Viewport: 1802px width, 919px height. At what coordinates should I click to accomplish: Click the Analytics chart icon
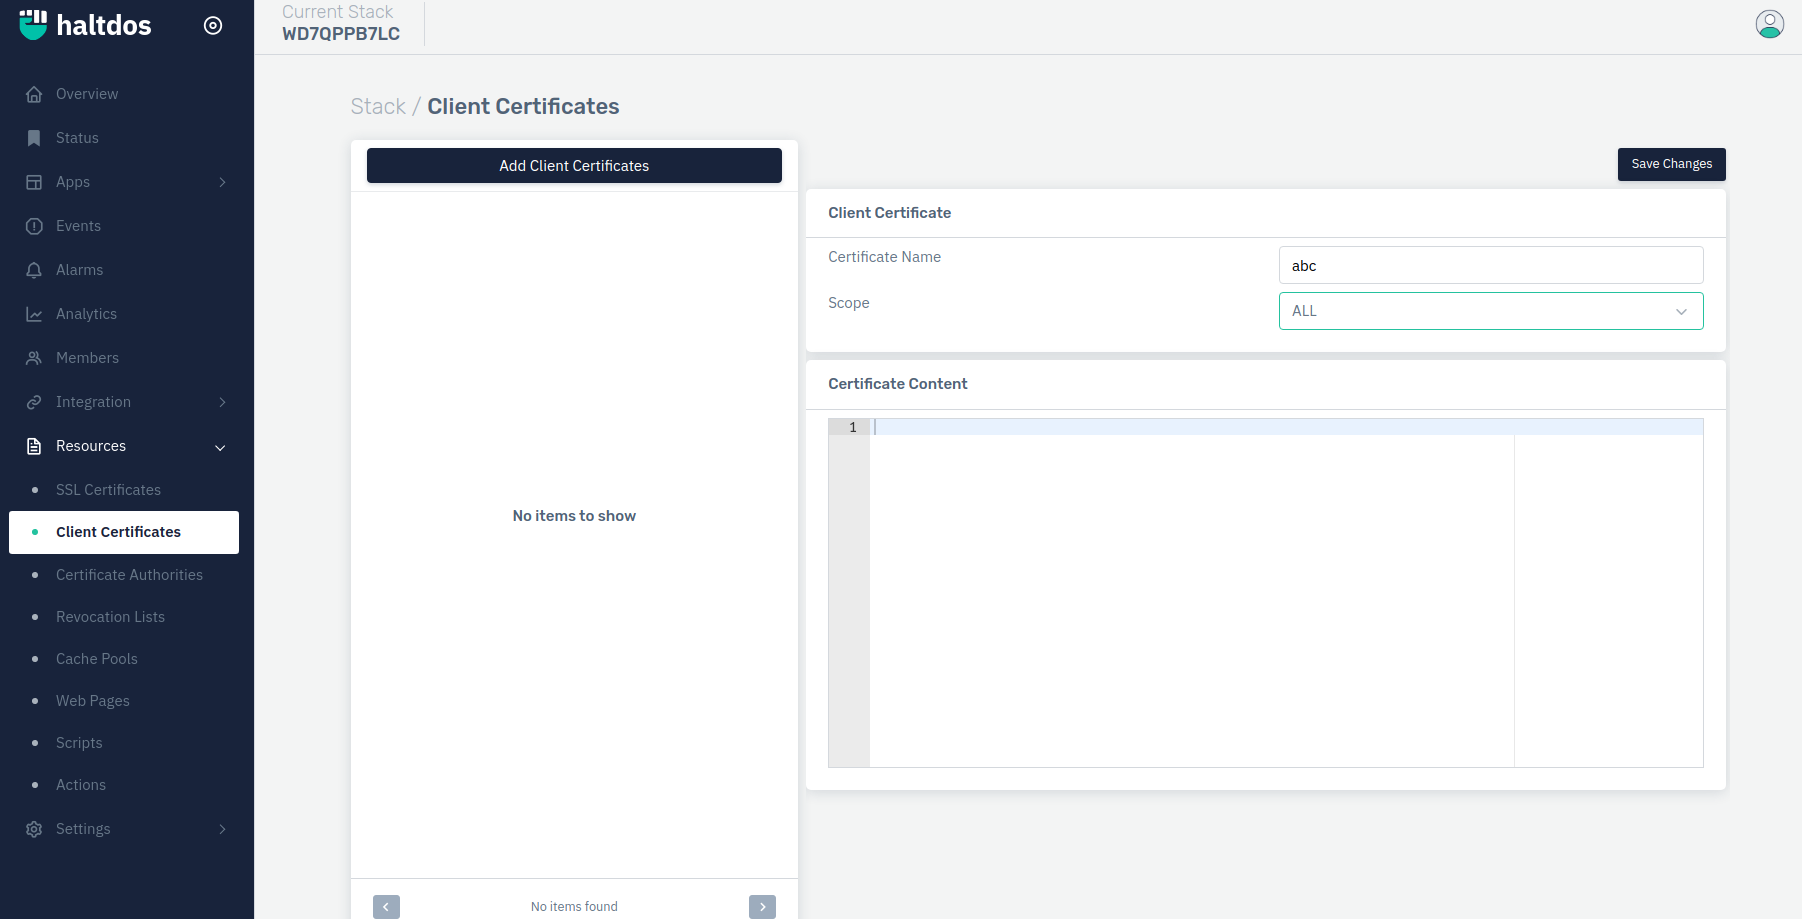click(x=34, y=314)
